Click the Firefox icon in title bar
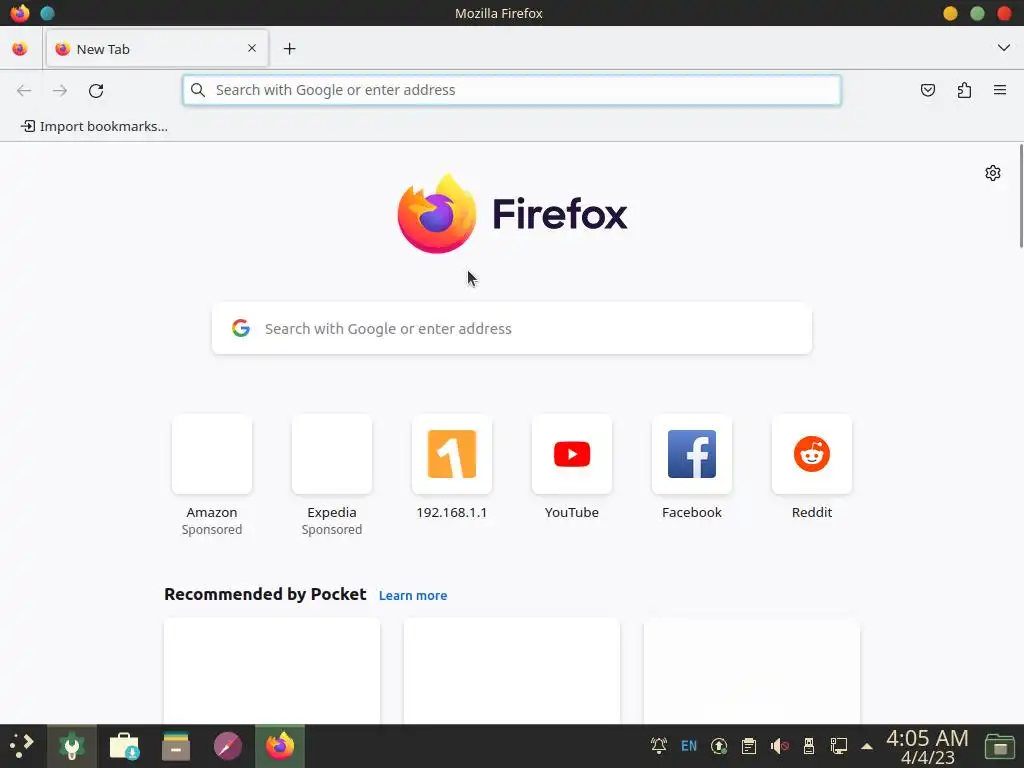The height and width of the screenshot is (768, 1024). click(x=20, y=13)
